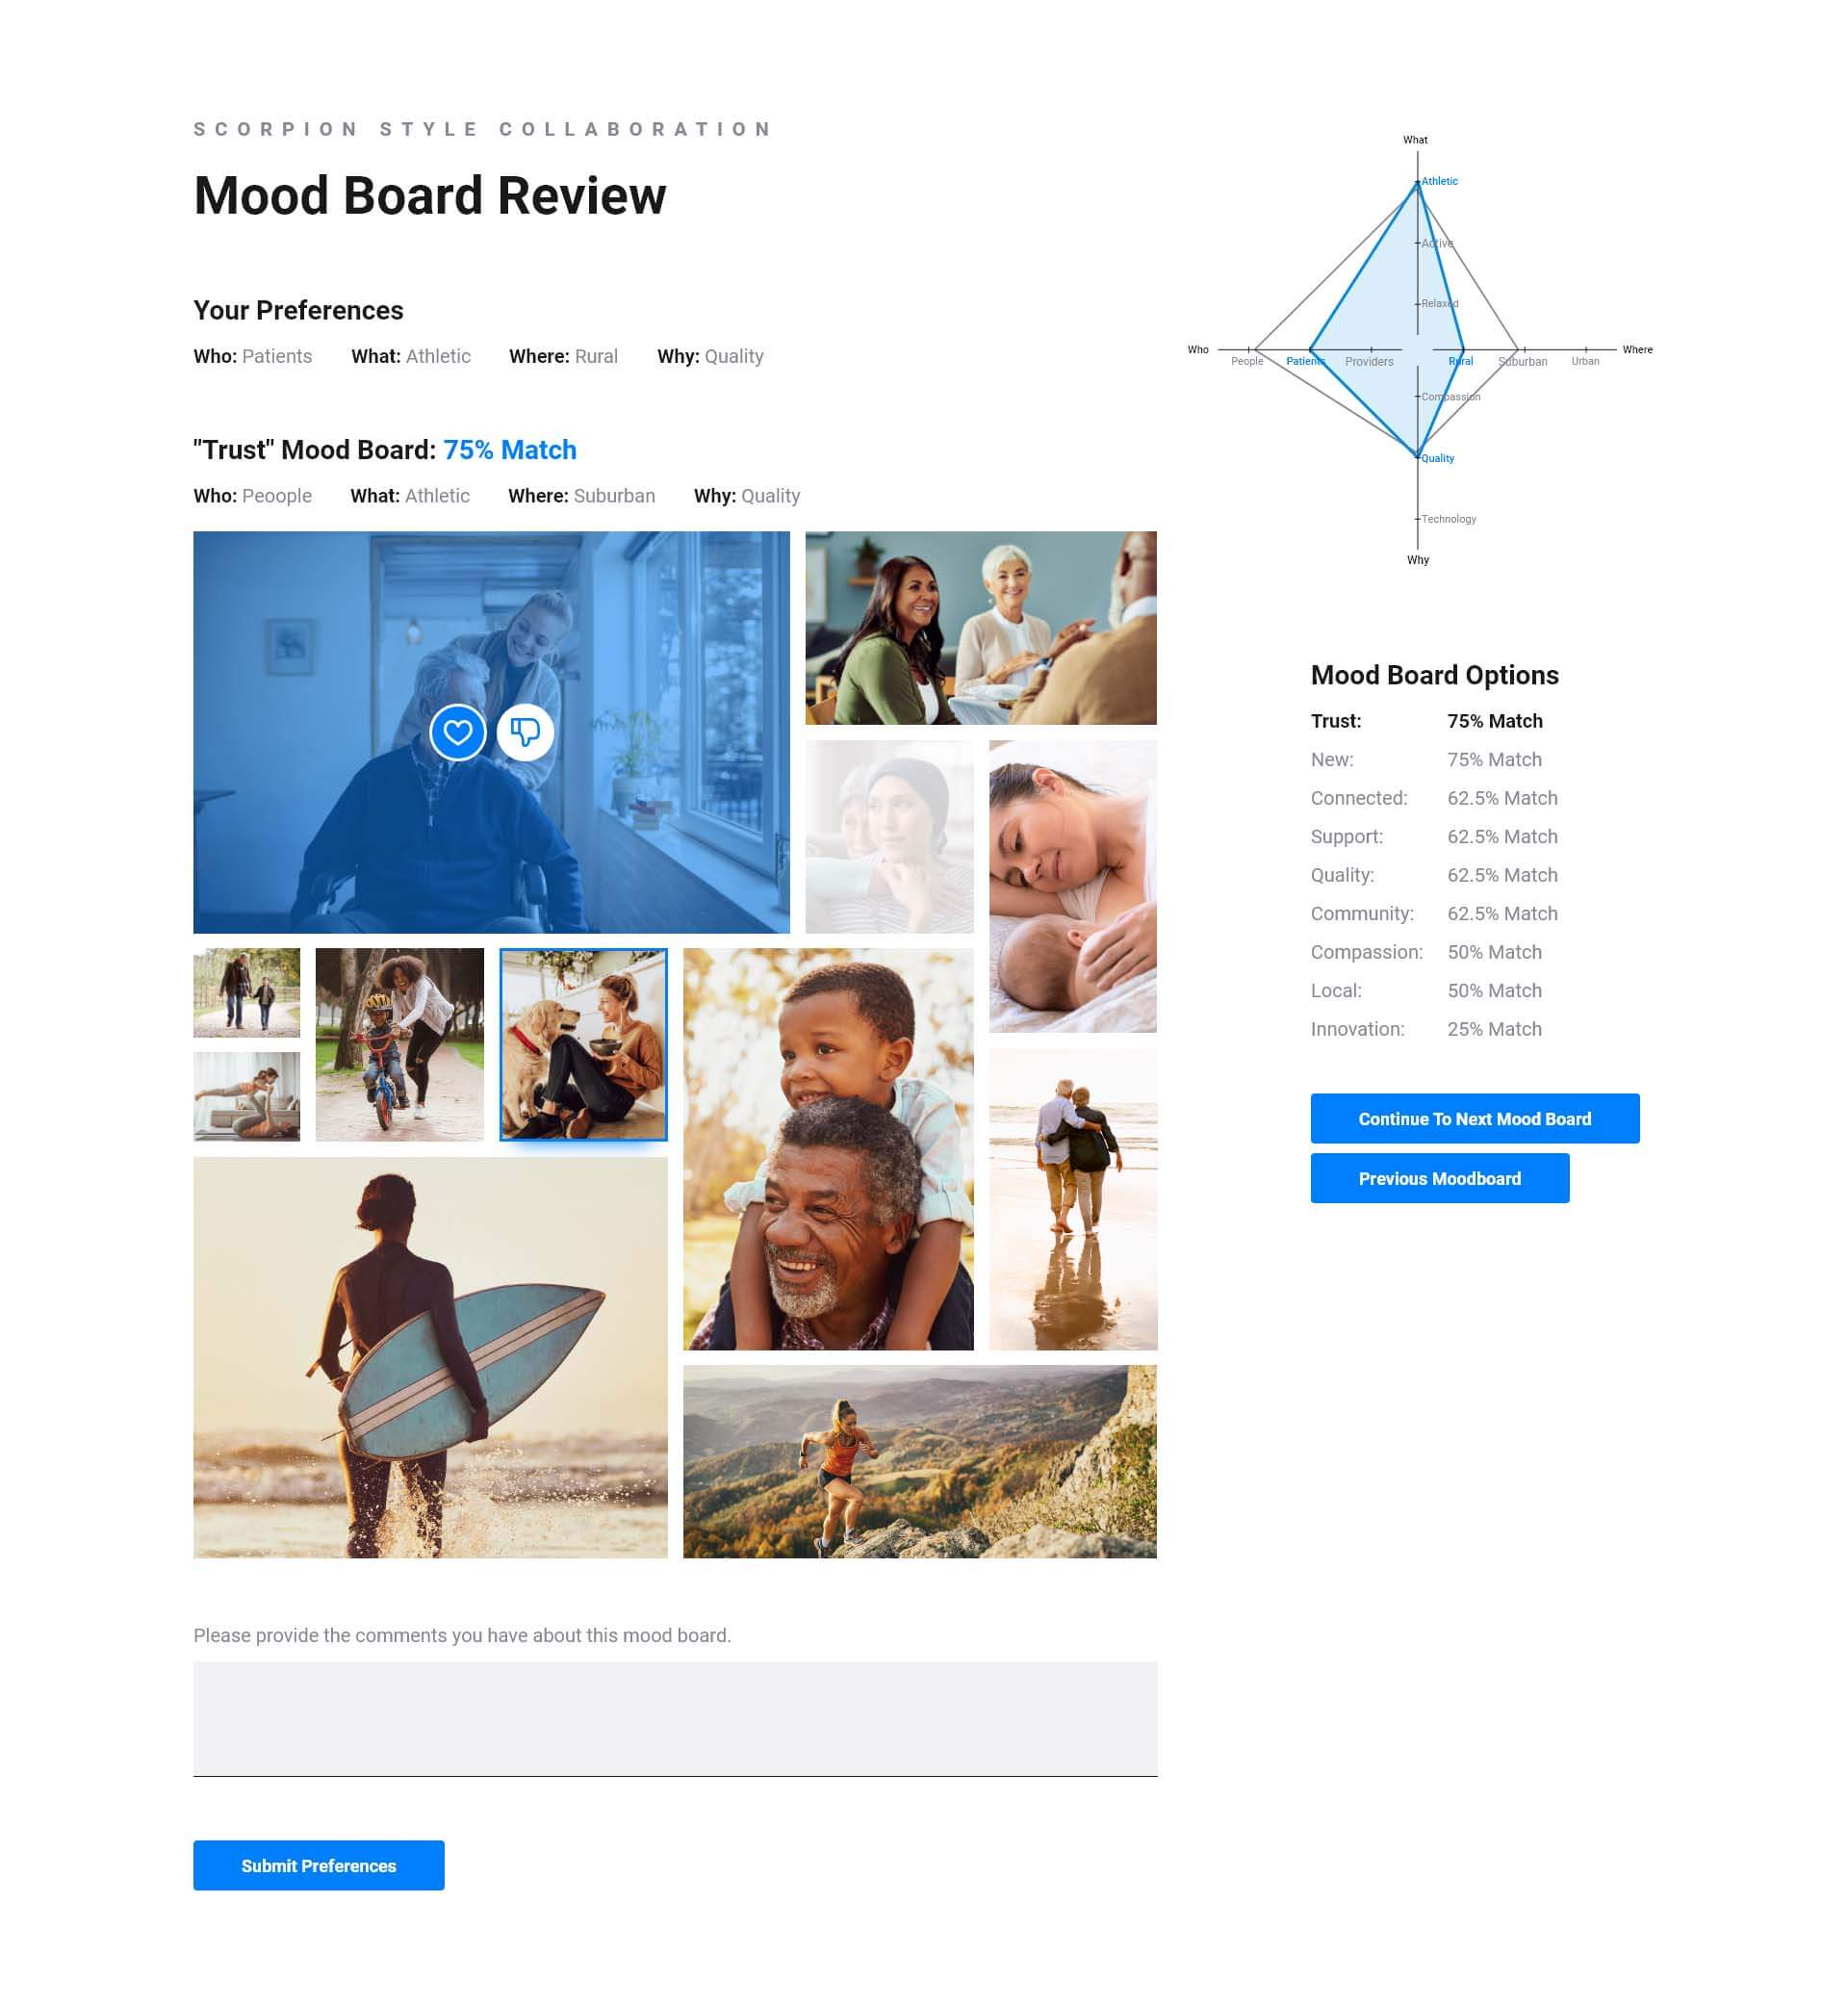
Task: Select the radar chart 'Quality' axis point
Action: (1417, 456)
